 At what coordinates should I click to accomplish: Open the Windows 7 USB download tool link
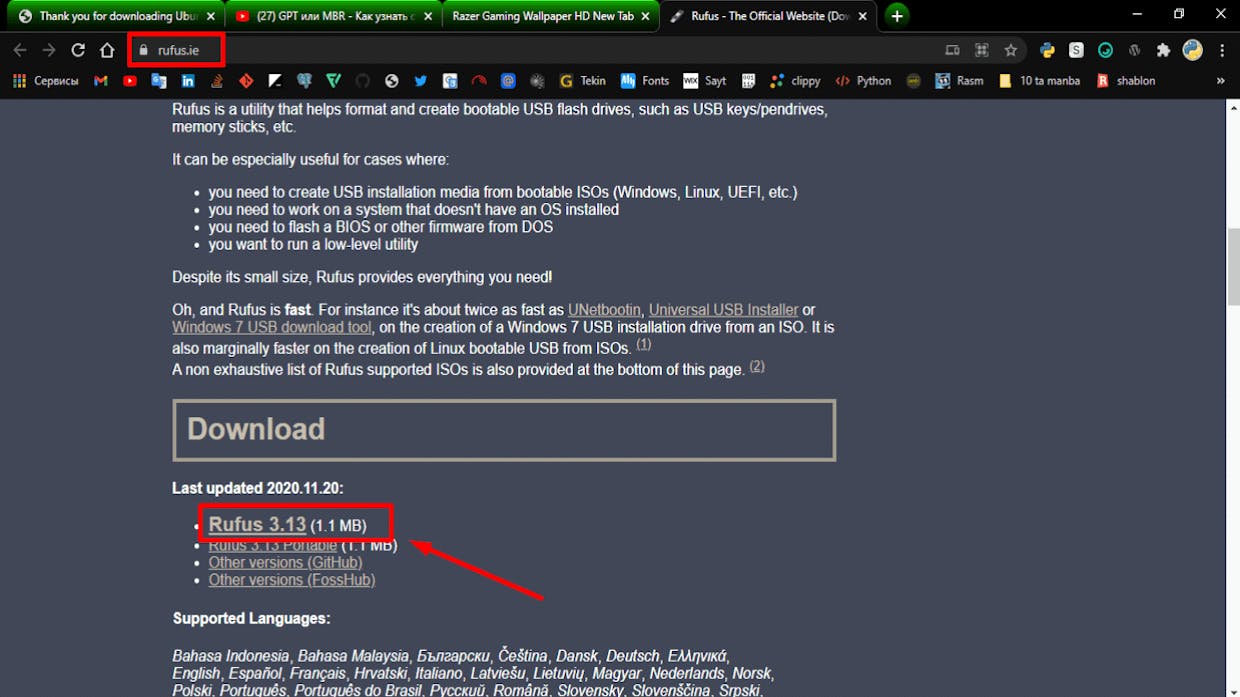(x=272, y=327)
